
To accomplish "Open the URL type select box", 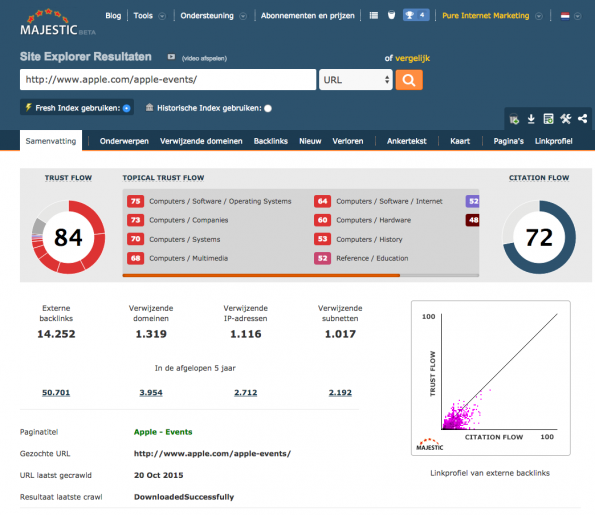I will [x=356, y=80].
